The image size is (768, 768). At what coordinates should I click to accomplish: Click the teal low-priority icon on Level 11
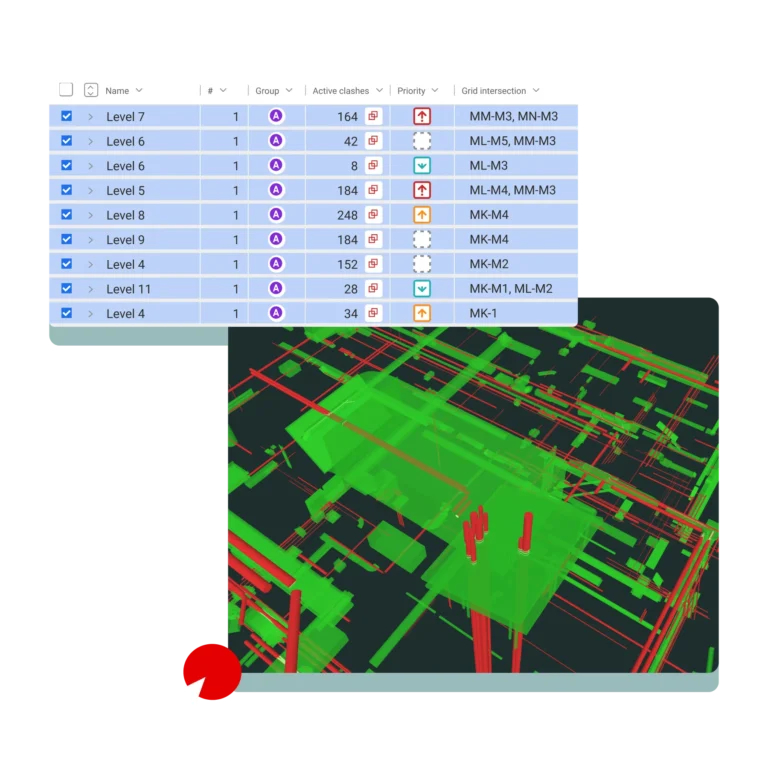pyautogui.click(x=422, y=289)
